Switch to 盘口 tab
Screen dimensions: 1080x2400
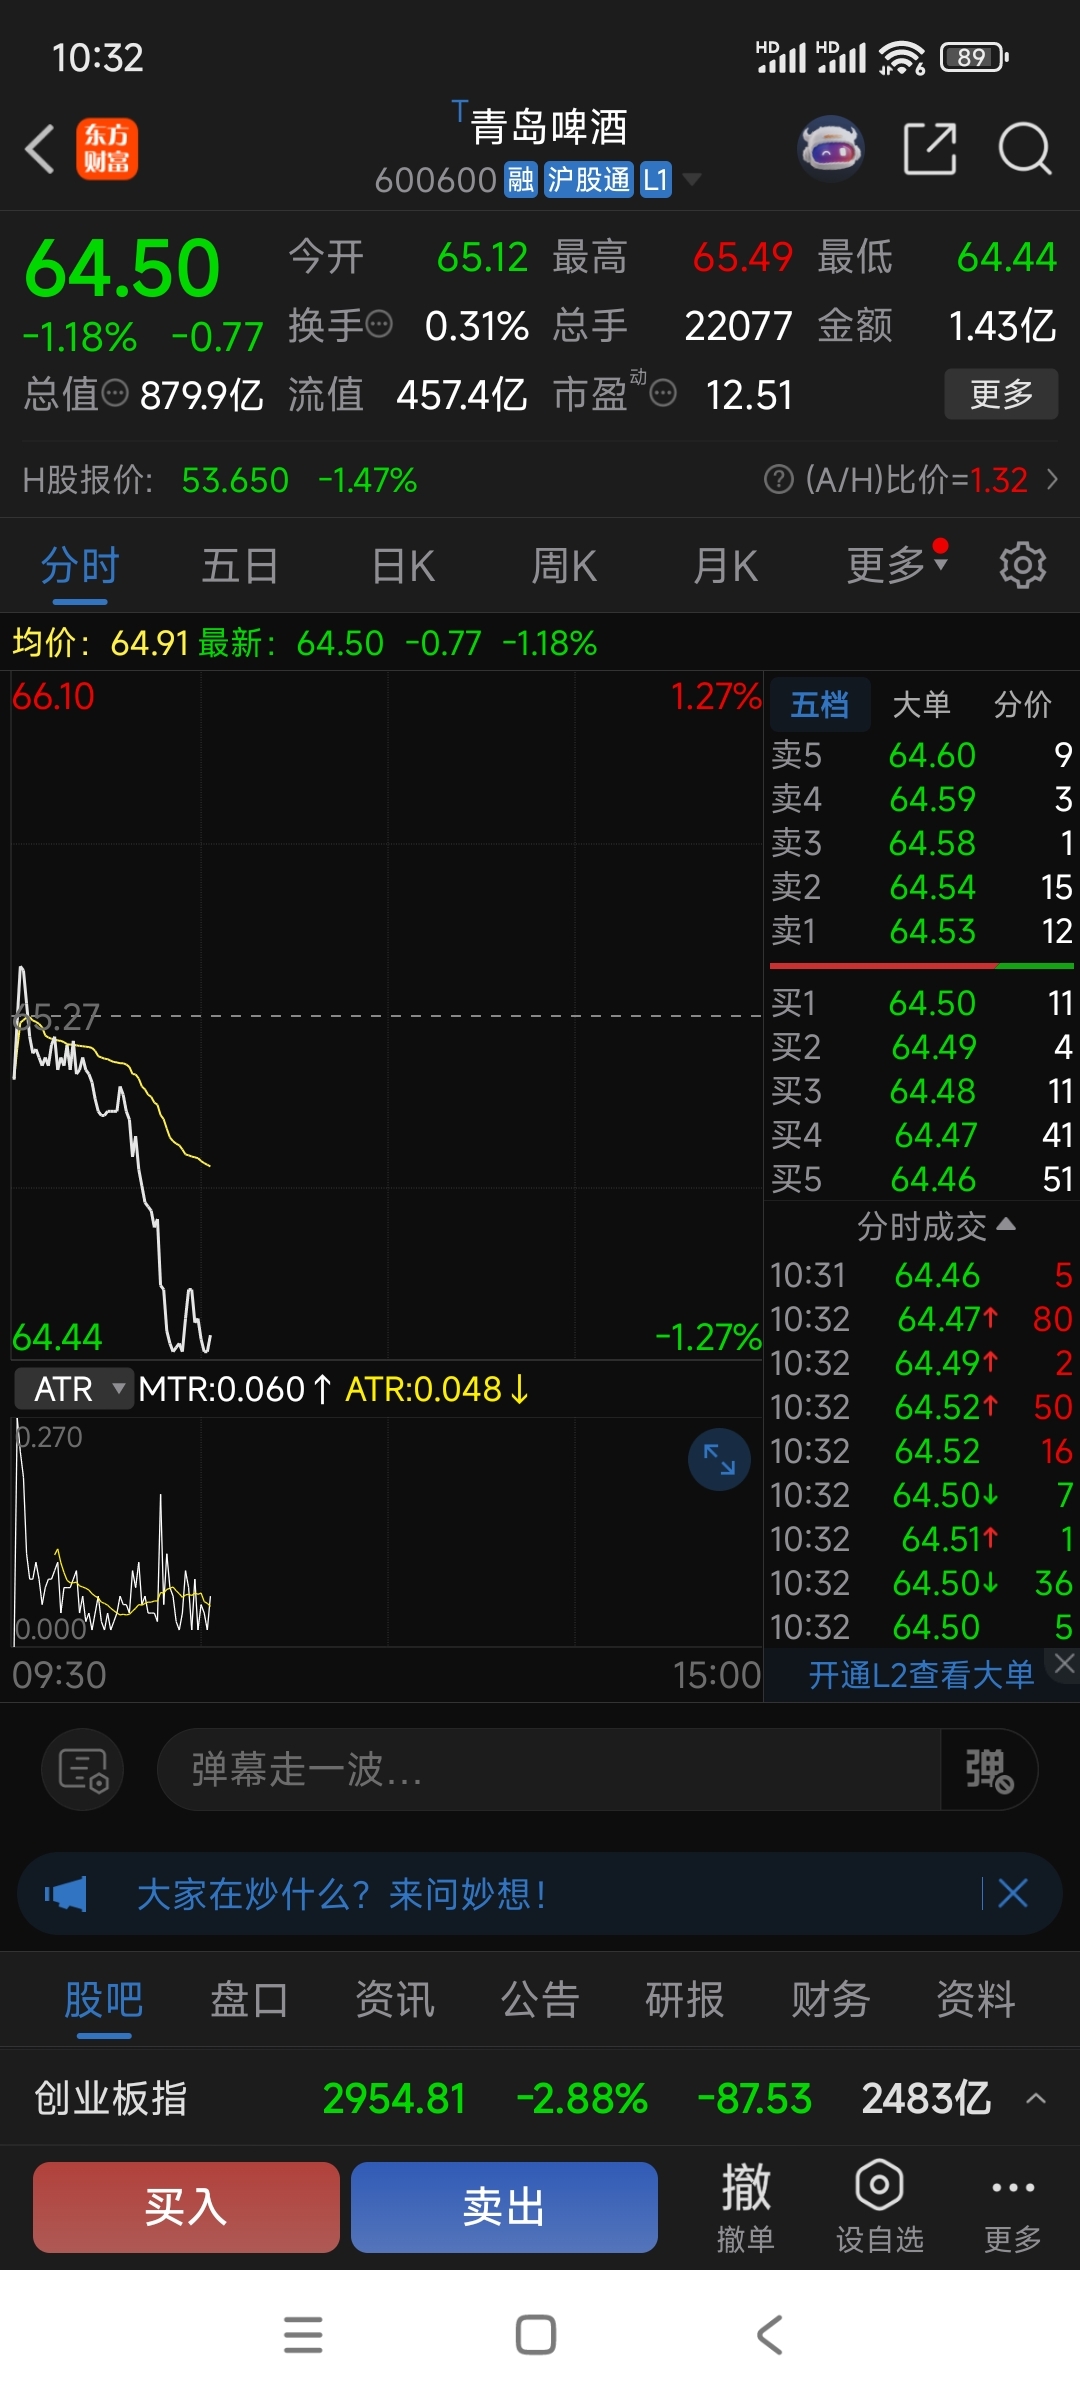coord(249,2000)
